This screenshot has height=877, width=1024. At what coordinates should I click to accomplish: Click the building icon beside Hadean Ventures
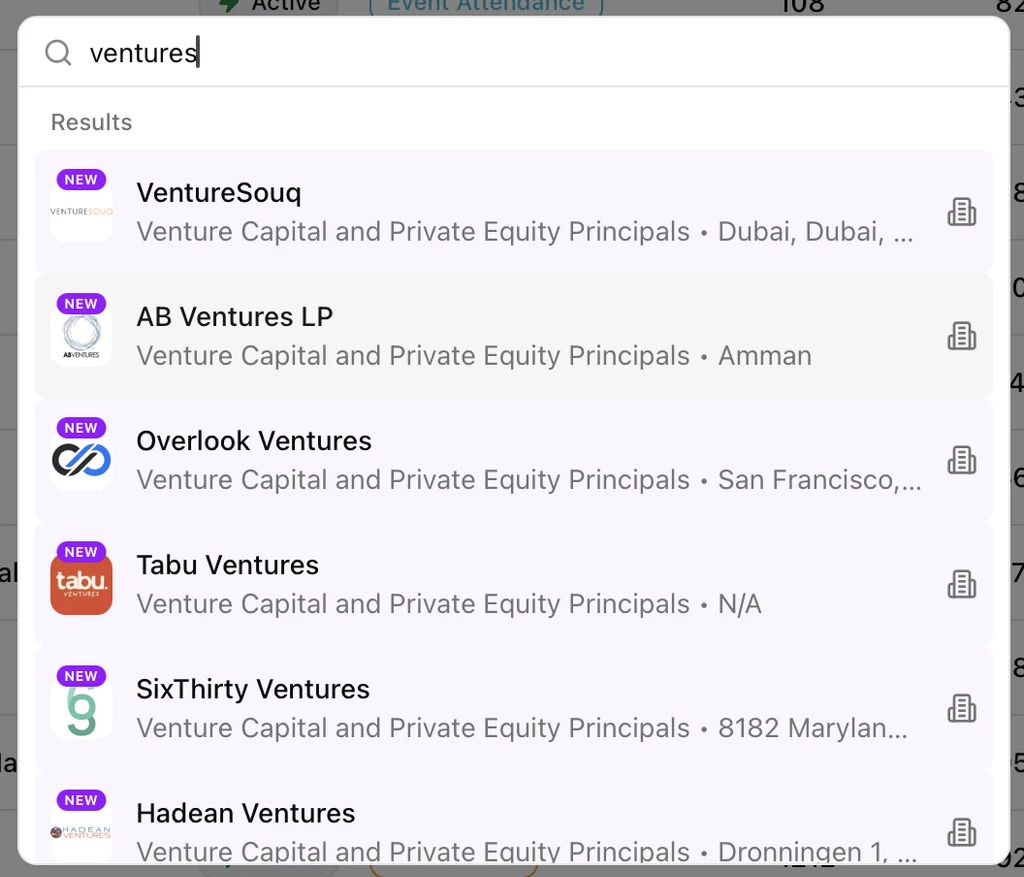pos(961,832)
